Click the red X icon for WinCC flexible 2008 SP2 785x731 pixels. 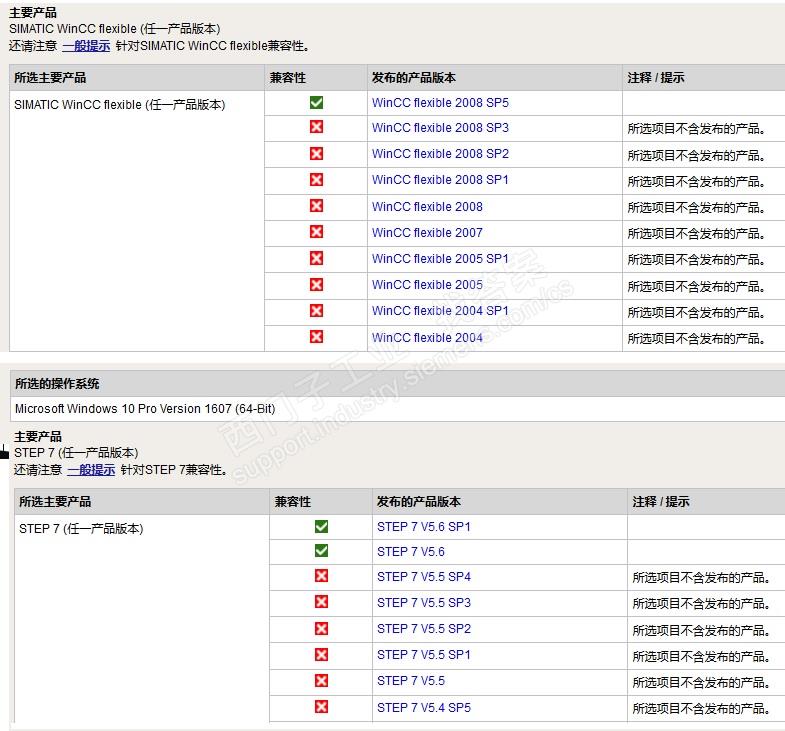[316, 153]
